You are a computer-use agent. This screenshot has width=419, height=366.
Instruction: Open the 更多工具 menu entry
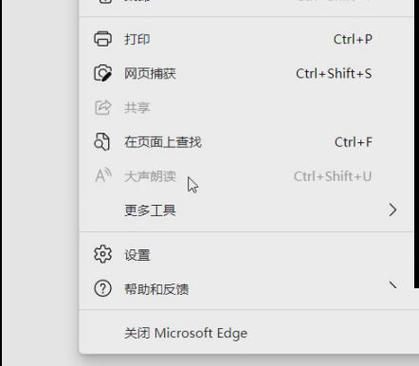[x=246, y=210]
